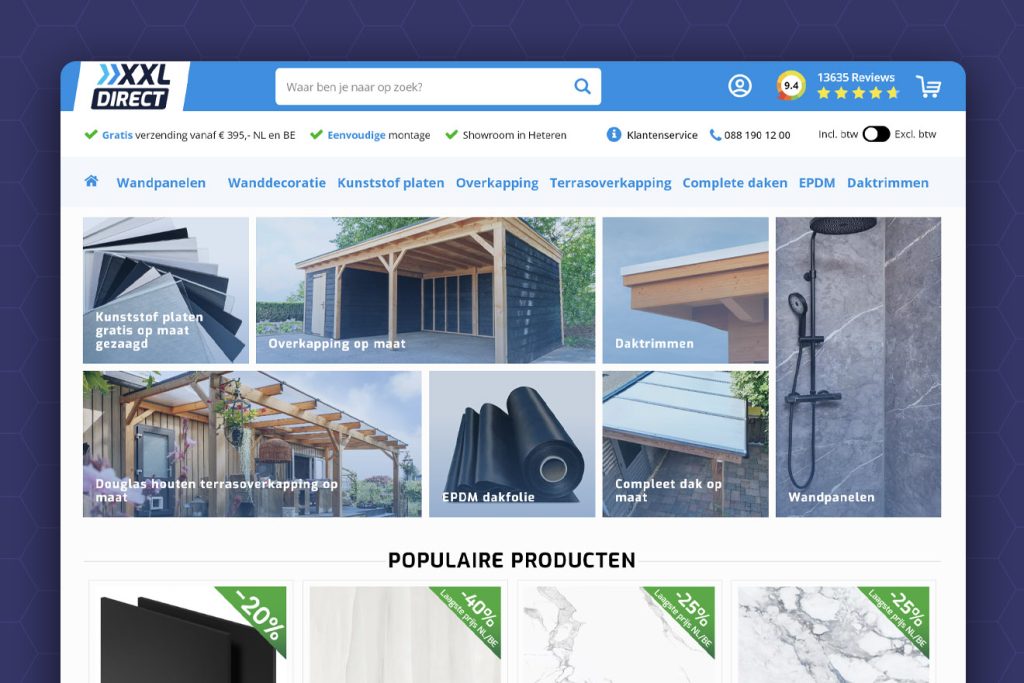Open the shopping cart icon
The image size is (1024, 683).
(928, 87)
